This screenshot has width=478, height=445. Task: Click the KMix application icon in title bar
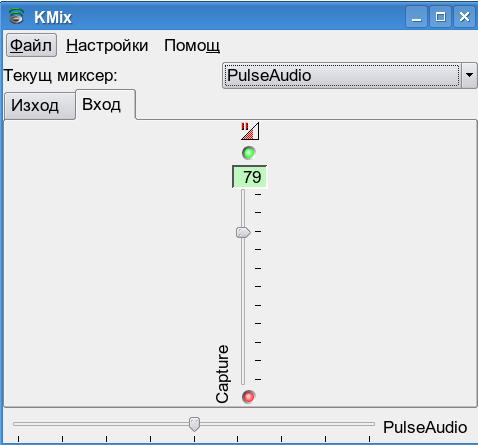(16, 16)
